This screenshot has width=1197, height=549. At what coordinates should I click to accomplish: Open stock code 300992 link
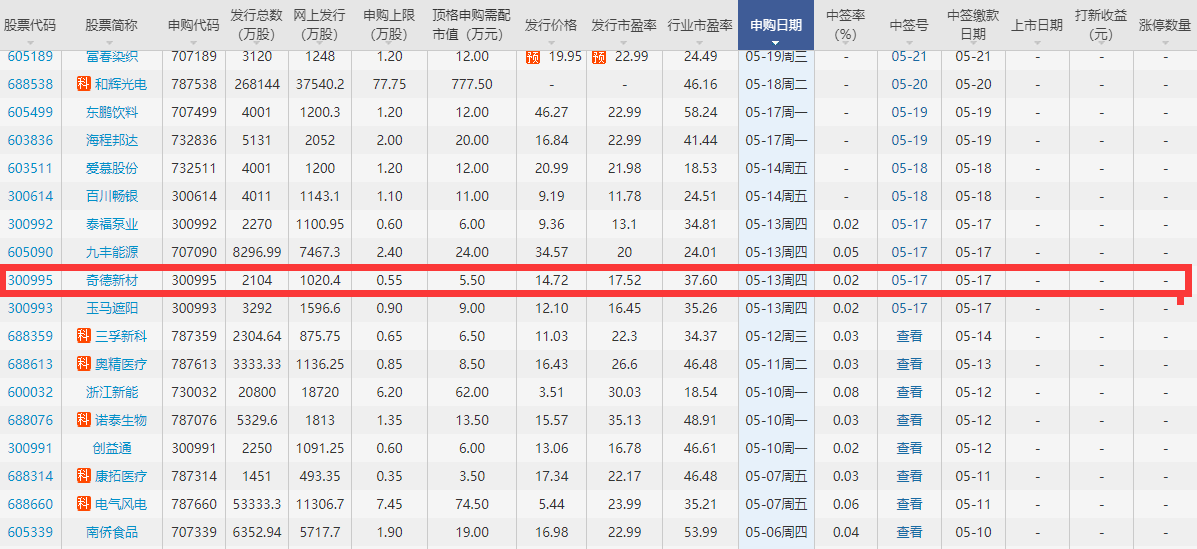click(30, 224)
